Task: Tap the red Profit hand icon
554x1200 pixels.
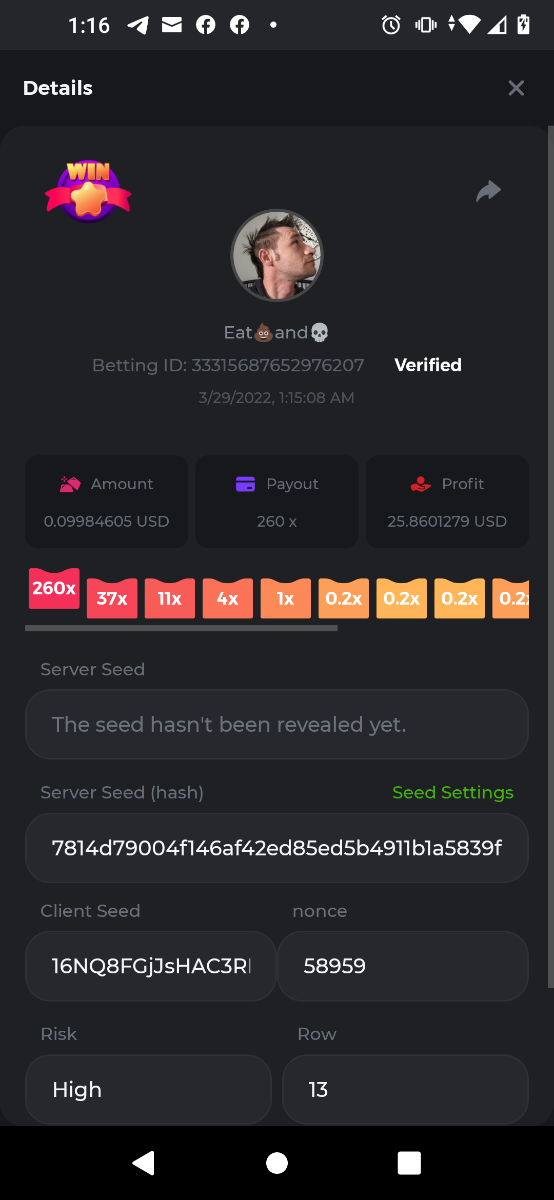Action: point(421,484)
